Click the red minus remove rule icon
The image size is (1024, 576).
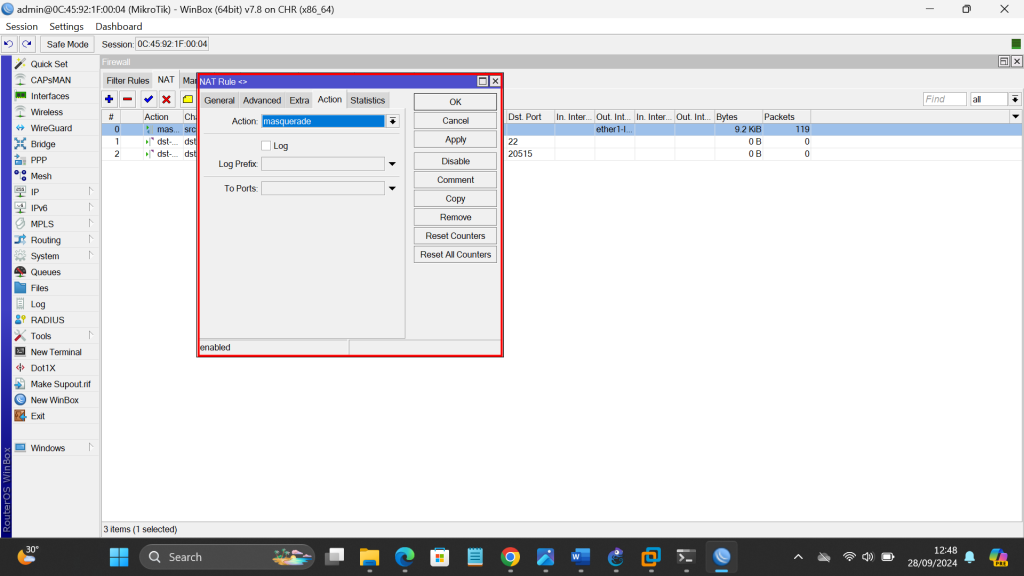coord(128,99)
